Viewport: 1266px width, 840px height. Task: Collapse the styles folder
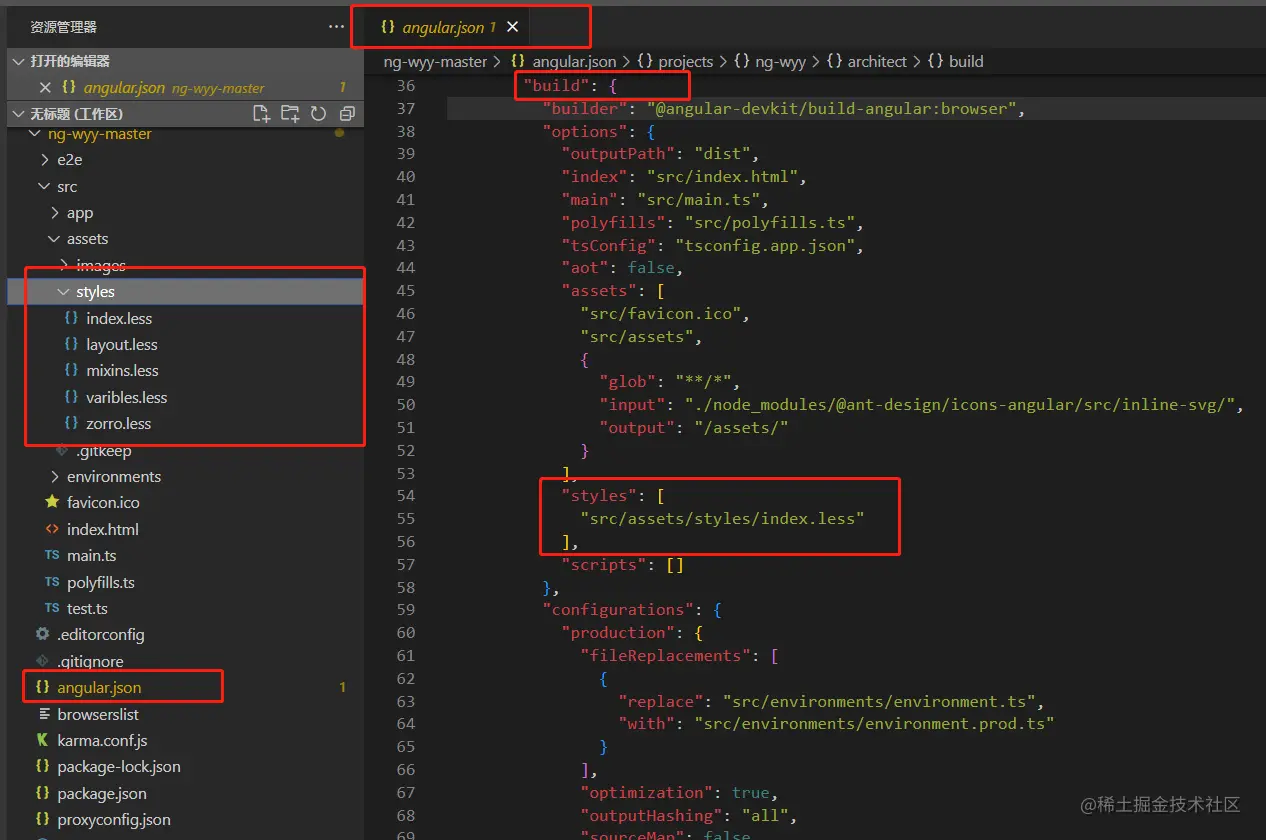click(185, 292)
